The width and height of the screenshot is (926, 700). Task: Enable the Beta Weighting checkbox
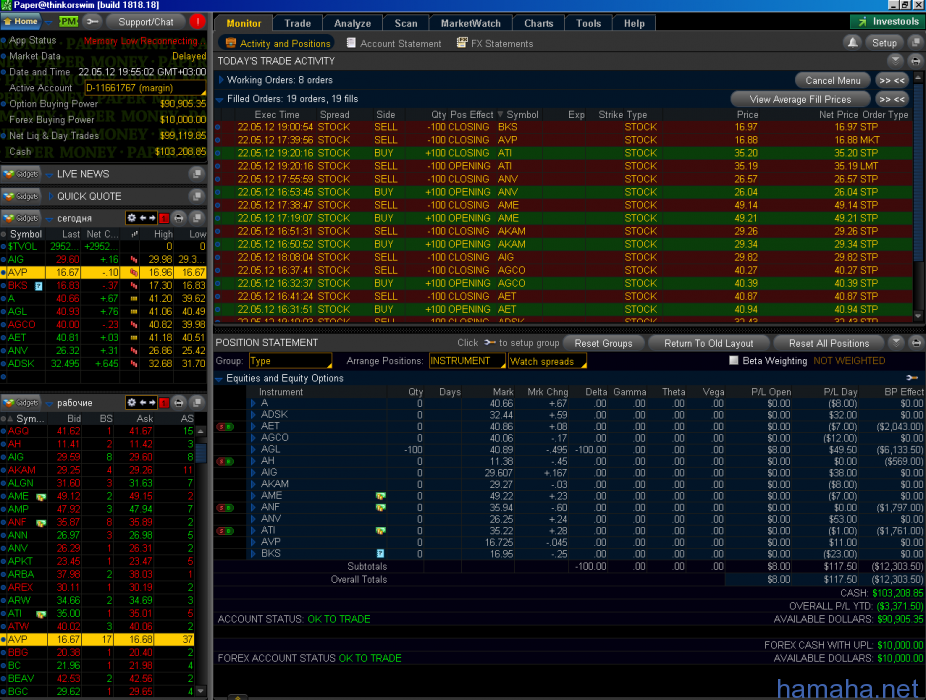pyautogui.click(x=733, y=360)
